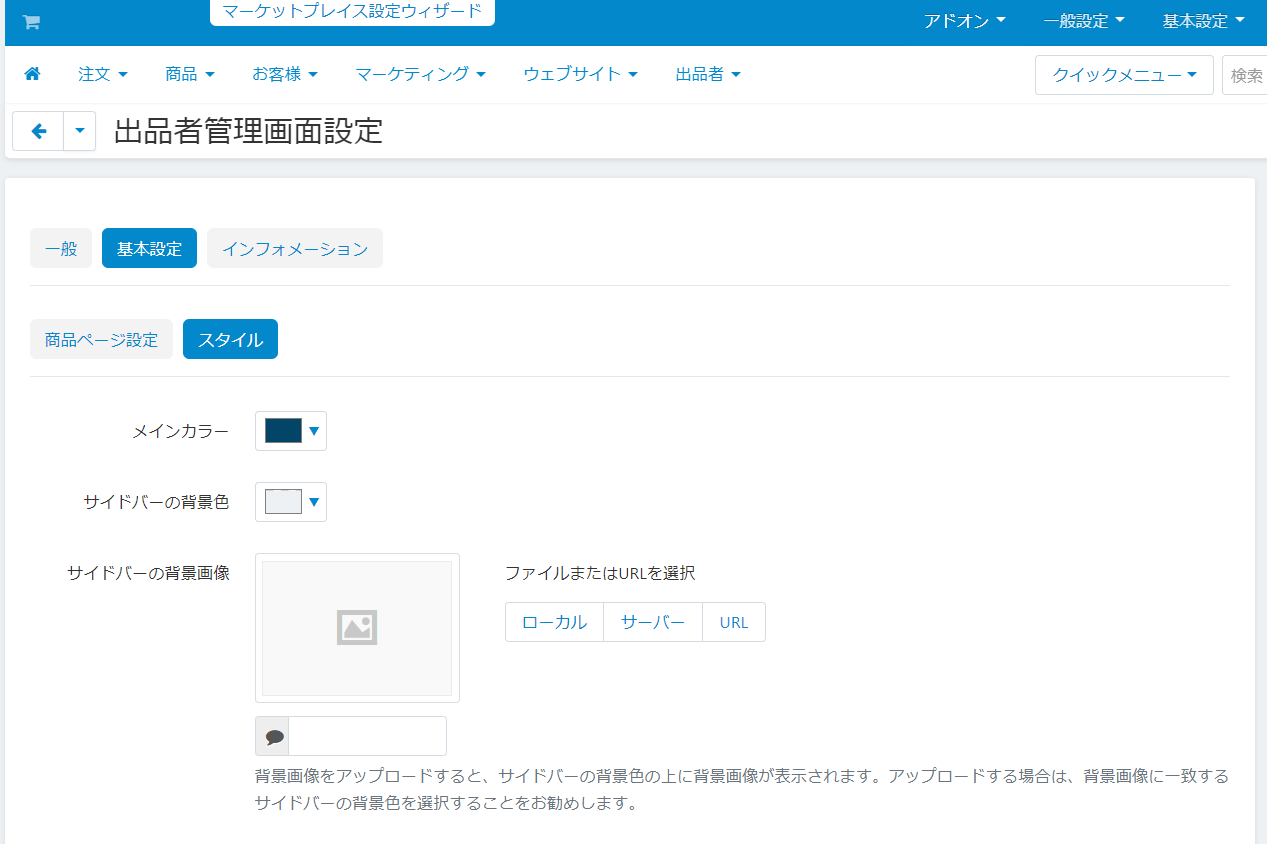Expand the アドオン menu
The height and width of the screenshot is (844, 1267).
pos(964,21)
